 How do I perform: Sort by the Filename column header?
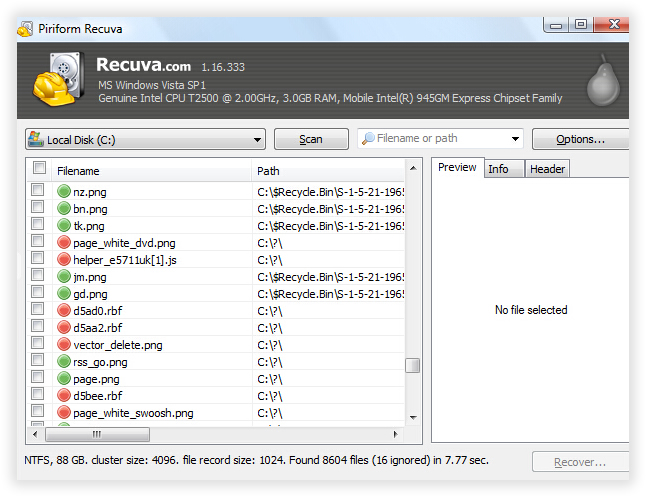pyautogui.click(x=151, y=171)
